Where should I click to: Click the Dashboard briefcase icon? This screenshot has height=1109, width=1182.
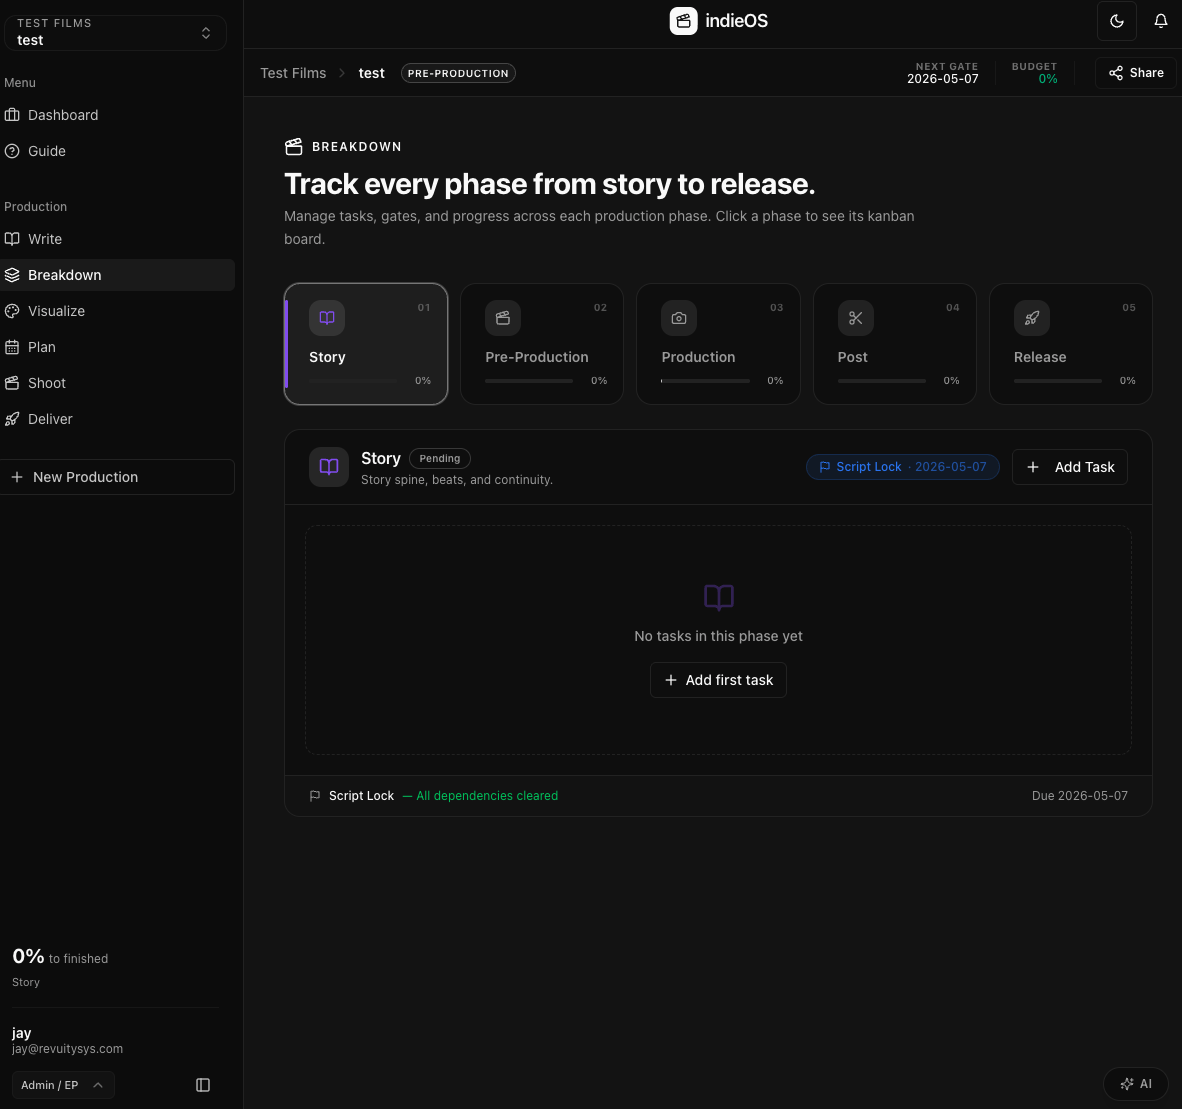[x=12, y=115]
